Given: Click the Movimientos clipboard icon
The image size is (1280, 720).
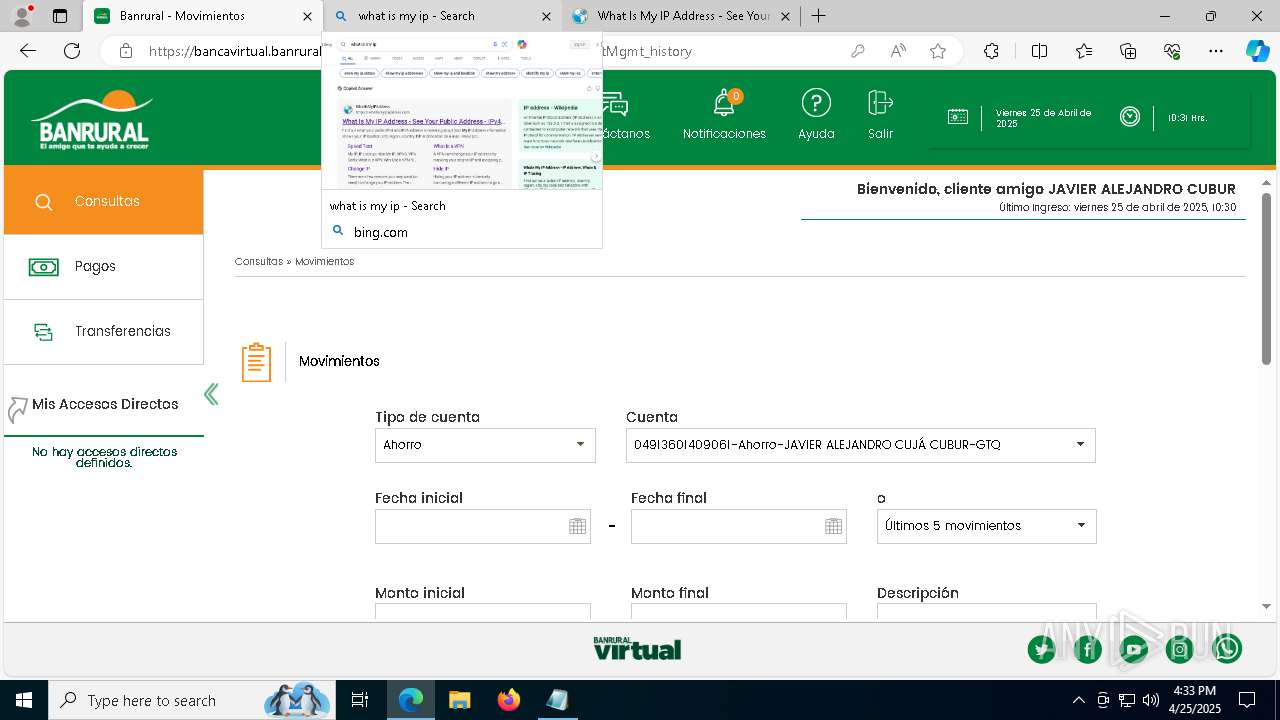Looking at the screenshot, I should click(x=256, y=362).
